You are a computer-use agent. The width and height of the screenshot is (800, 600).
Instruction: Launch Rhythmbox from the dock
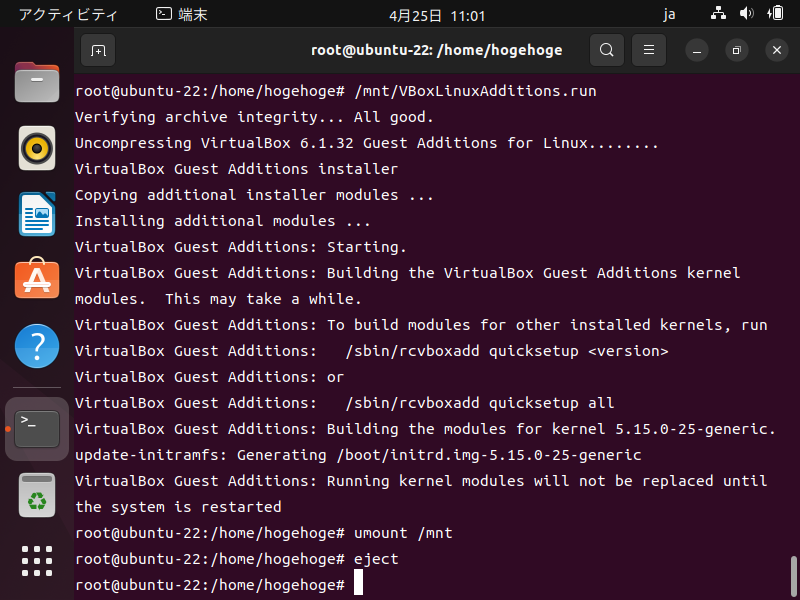click(x=37, y=148)
